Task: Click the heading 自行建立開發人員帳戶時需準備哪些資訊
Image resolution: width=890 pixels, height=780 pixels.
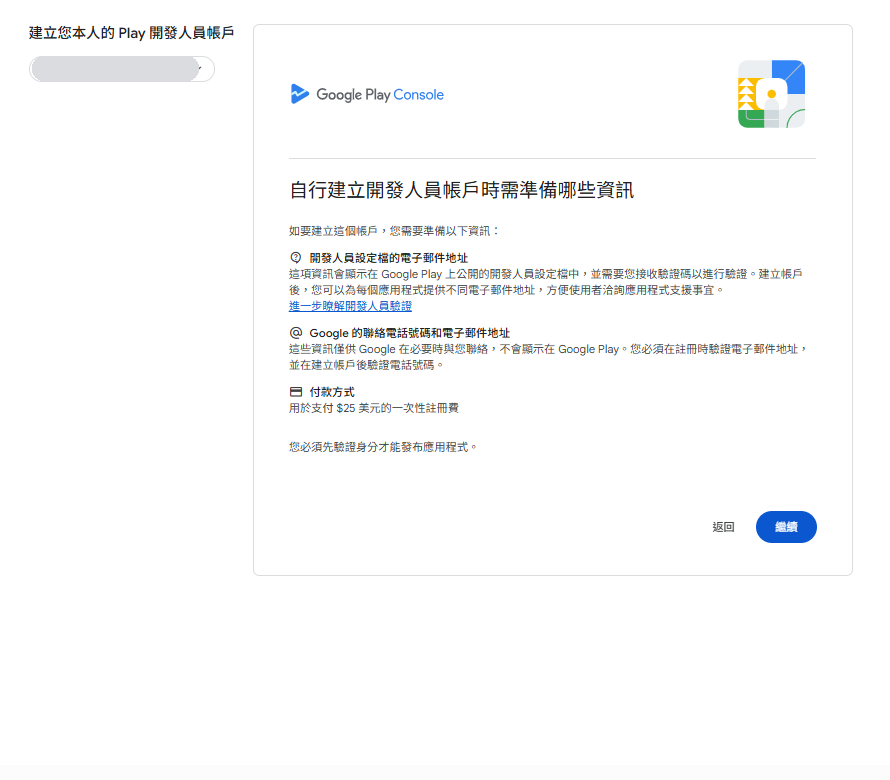Action: 461,190
